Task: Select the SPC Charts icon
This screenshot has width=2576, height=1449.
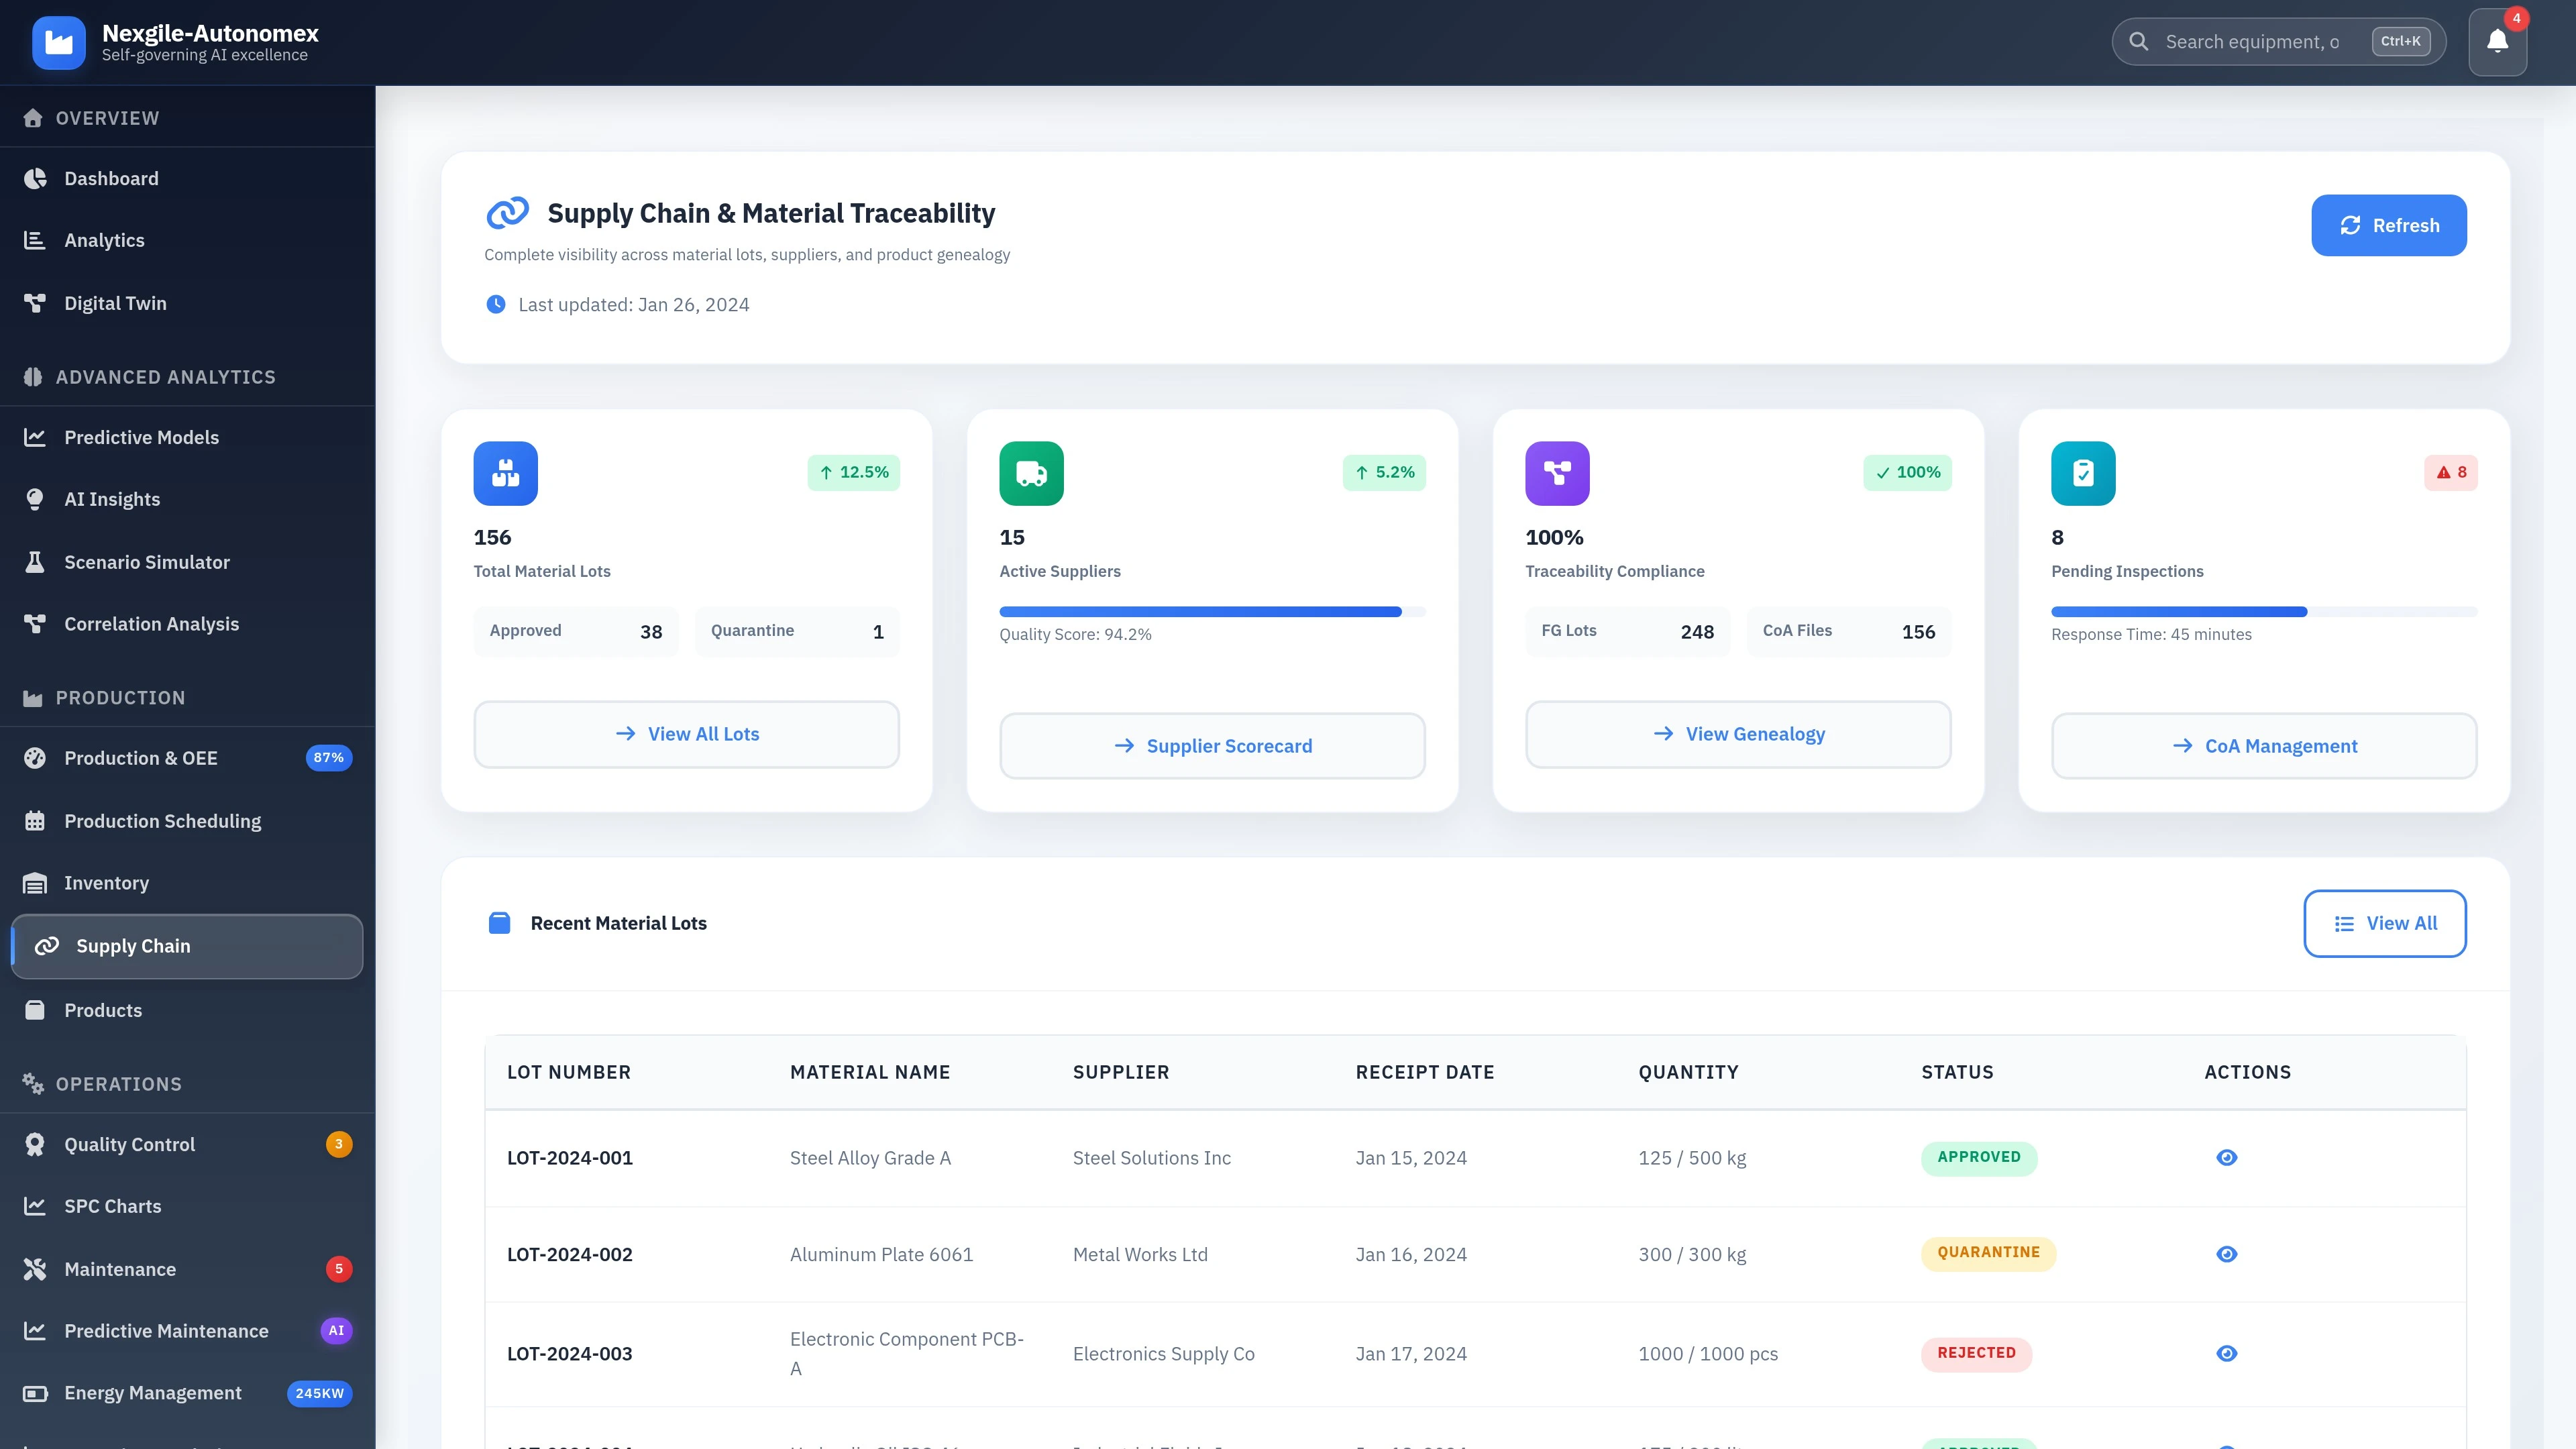Action: click(x=34, y=1206)
